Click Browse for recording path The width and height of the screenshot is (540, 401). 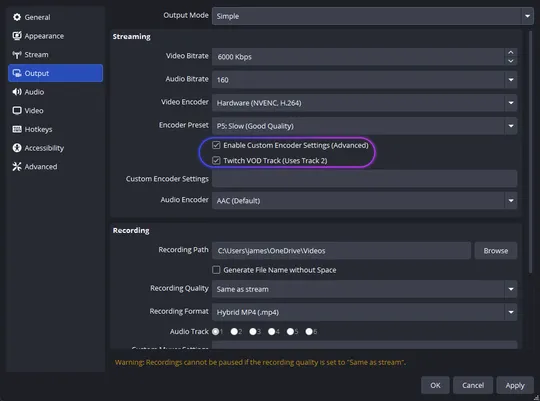click(x=496, y=251)
